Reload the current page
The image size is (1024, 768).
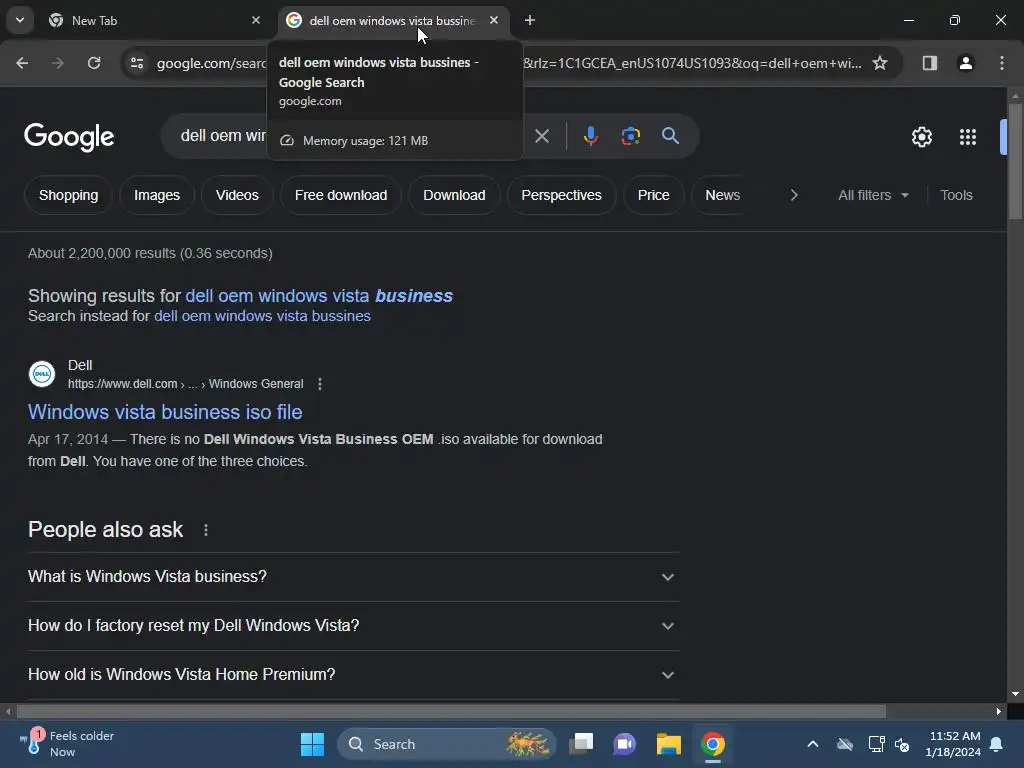pos(94,63)
